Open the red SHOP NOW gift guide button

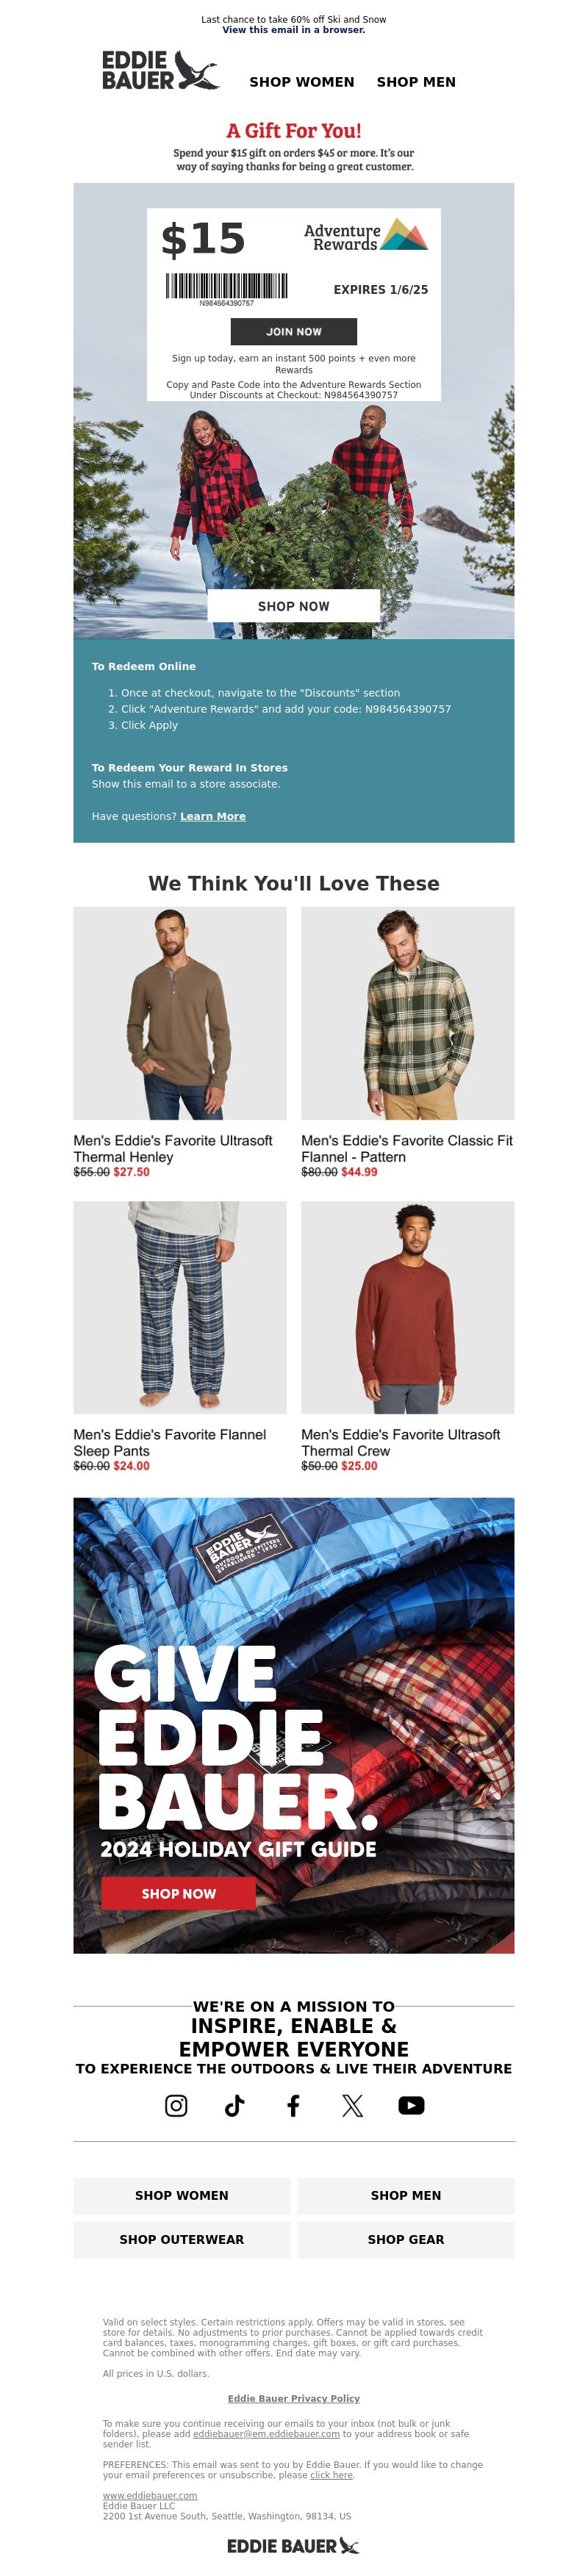point(179,1893)
